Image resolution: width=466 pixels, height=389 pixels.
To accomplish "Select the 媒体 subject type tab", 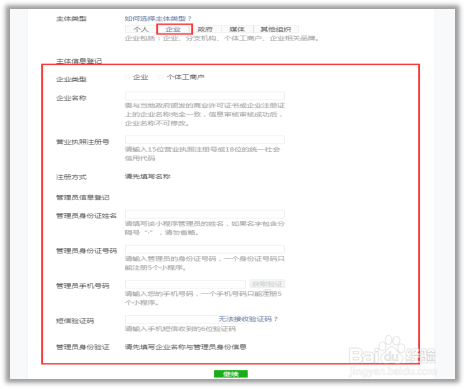I will pyautogui.click(x=237, y=29).
